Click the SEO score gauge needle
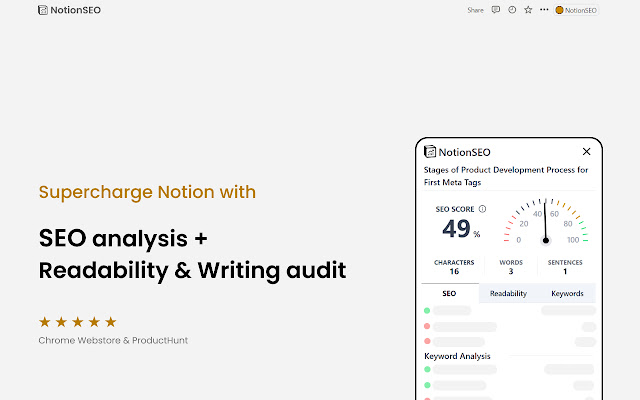Viewport: 640px width, 400px height. click(x=545, y=222)
